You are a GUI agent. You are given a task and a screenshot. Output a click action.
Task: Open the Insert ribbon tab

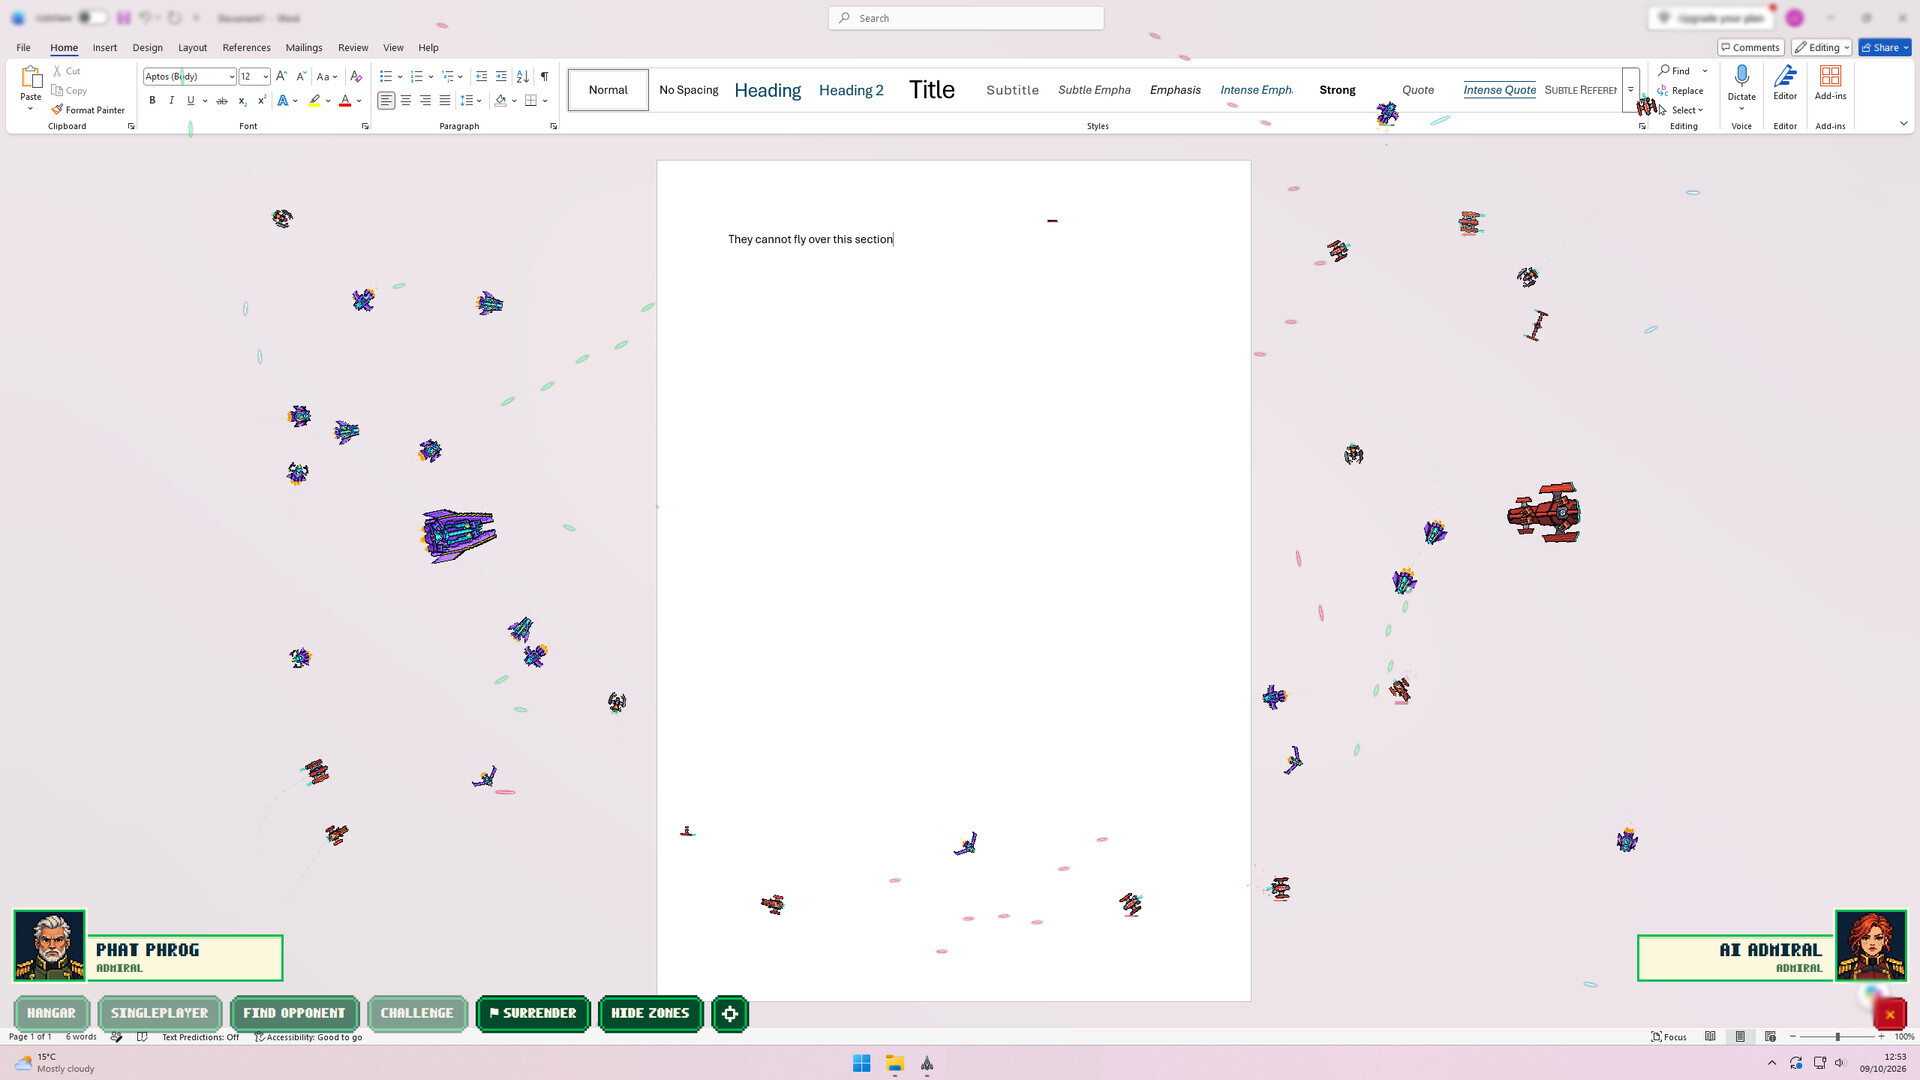click(105, 47)
